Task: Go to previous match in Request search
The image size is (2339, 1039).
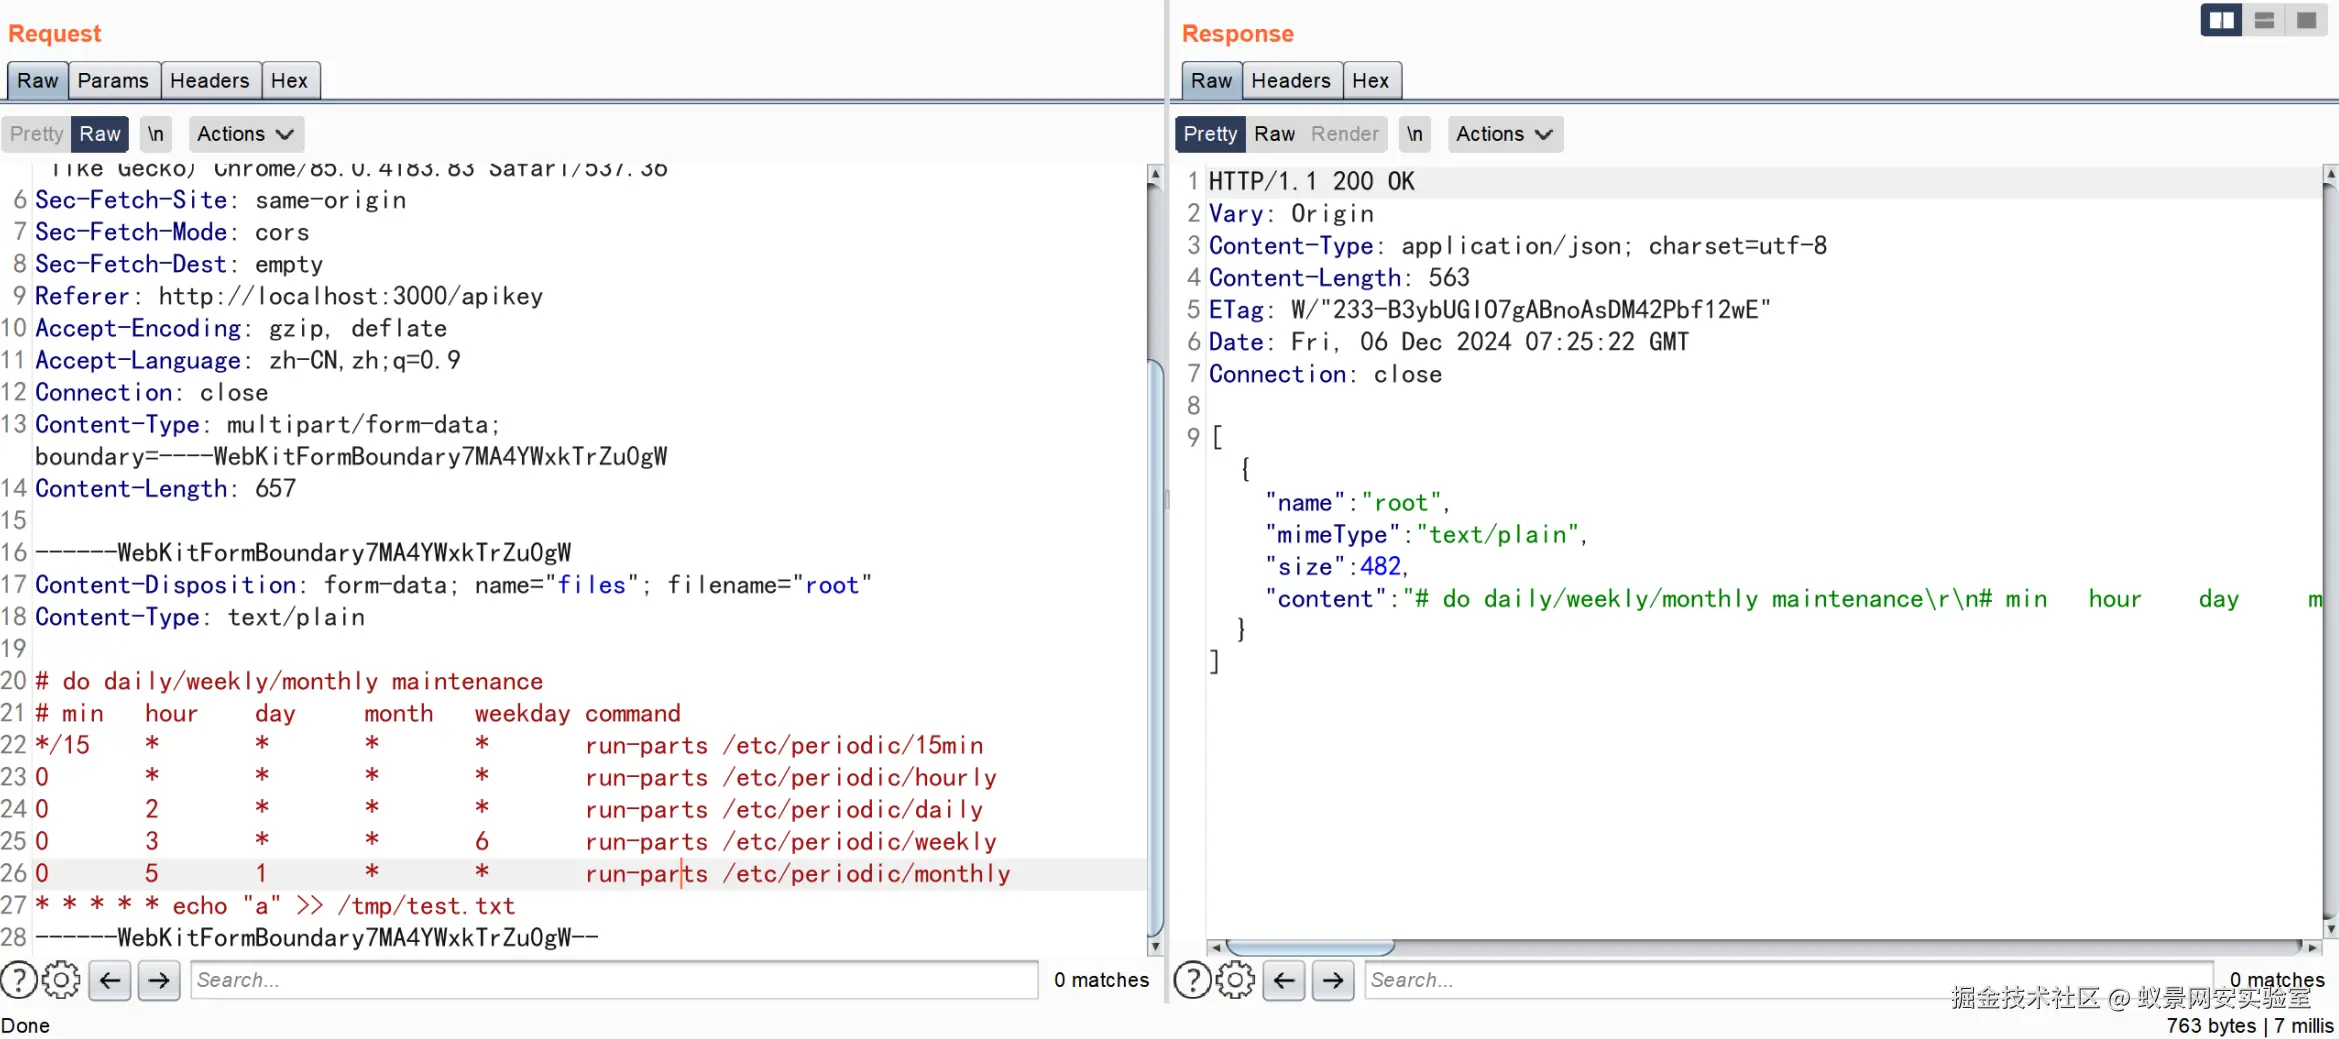Action: click(110, 980)
